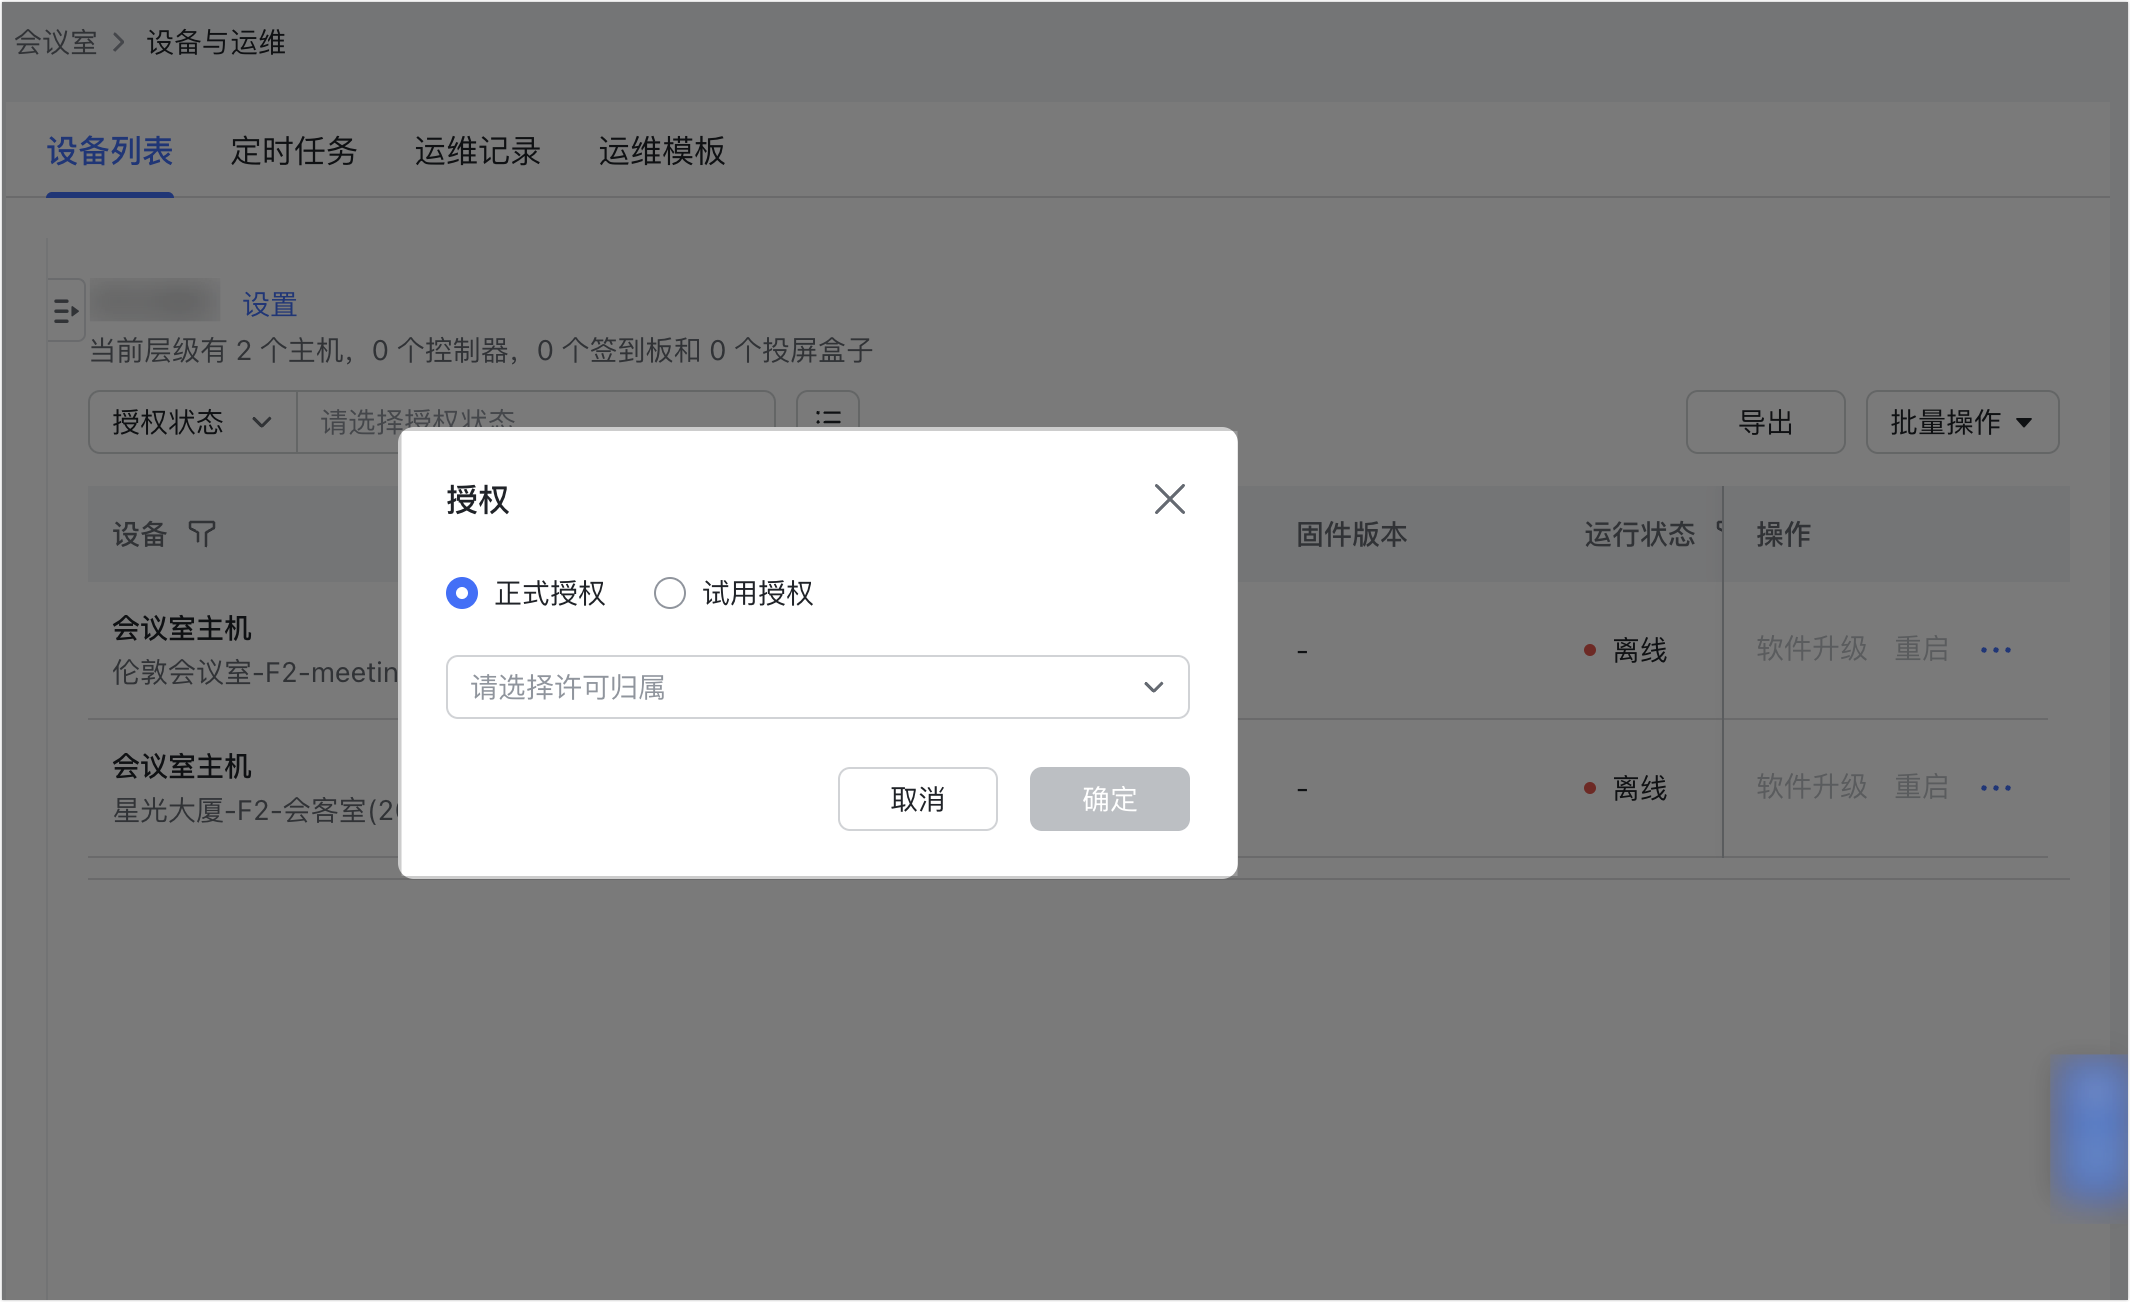Switch to the 运维记录 tab

(477, 151)
